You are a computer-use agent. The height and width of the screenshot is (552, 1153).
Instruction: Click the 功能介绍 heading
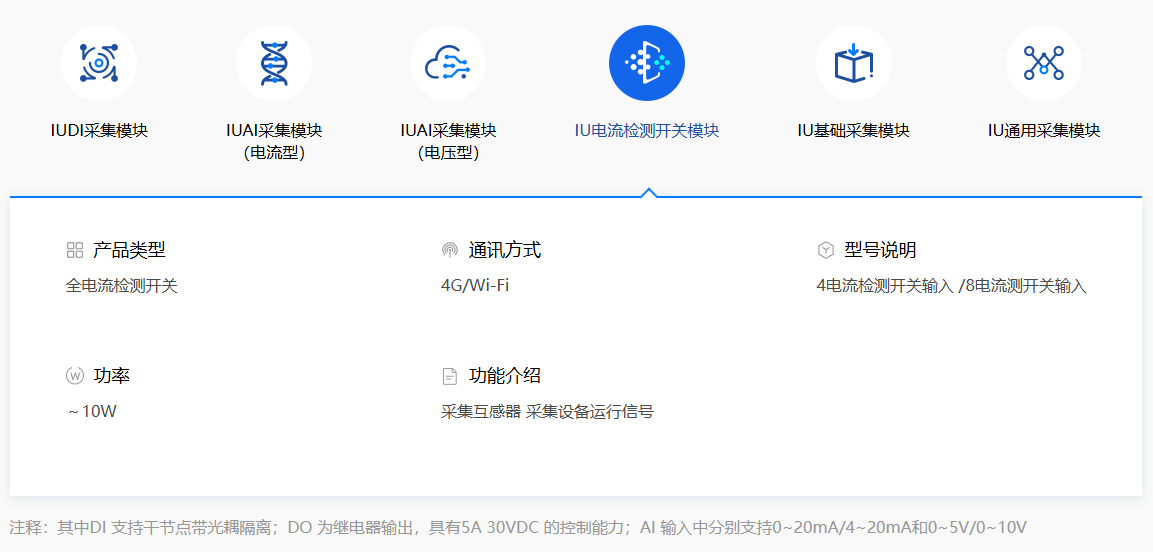point(504,376)
